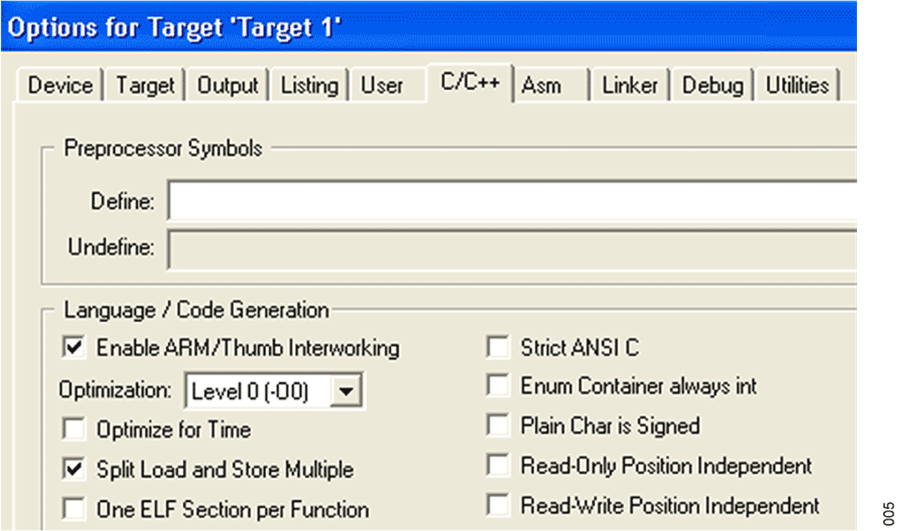Select the C/C++ tab

(x=470, y=83)
